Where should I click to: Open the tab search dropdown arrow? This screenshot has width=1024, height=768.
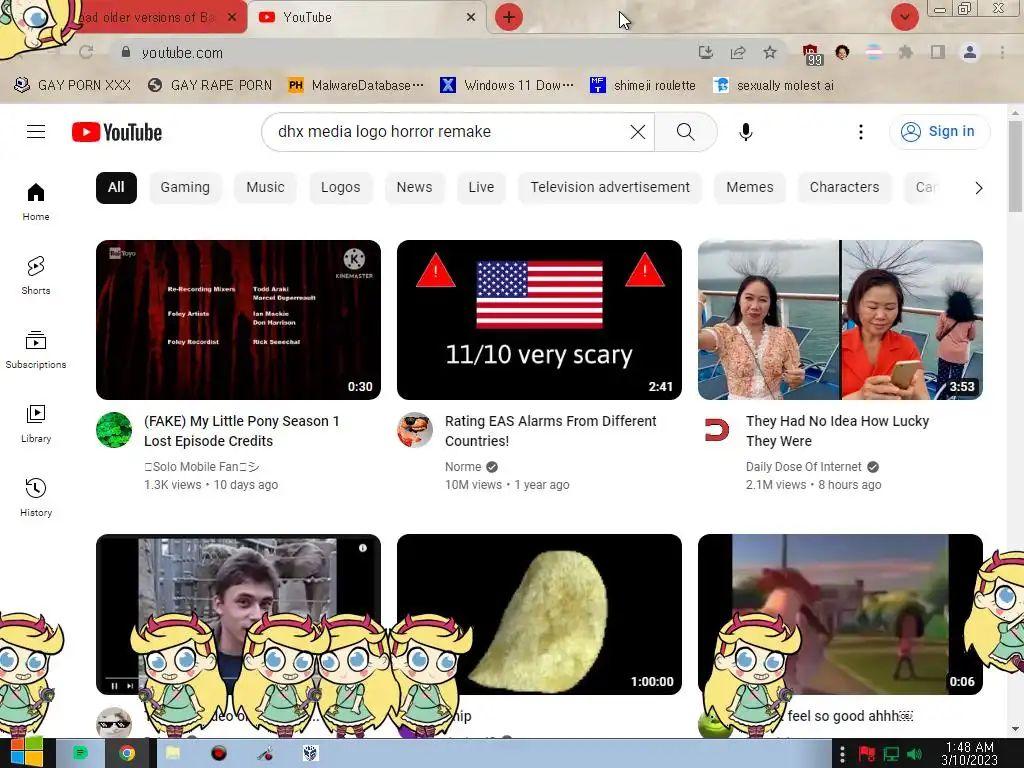point(904,17)
